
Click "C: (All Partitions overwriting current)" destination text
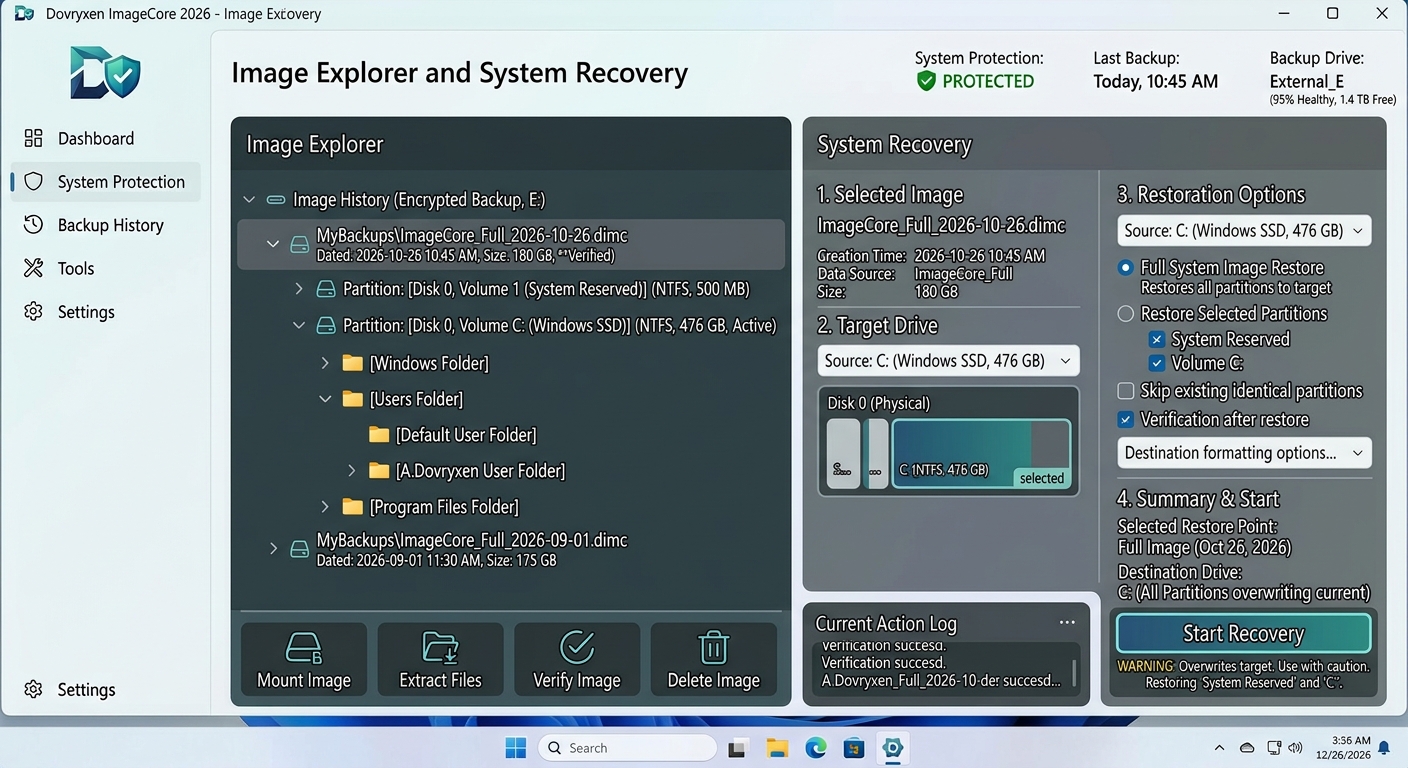click(x=1244, y=593)
